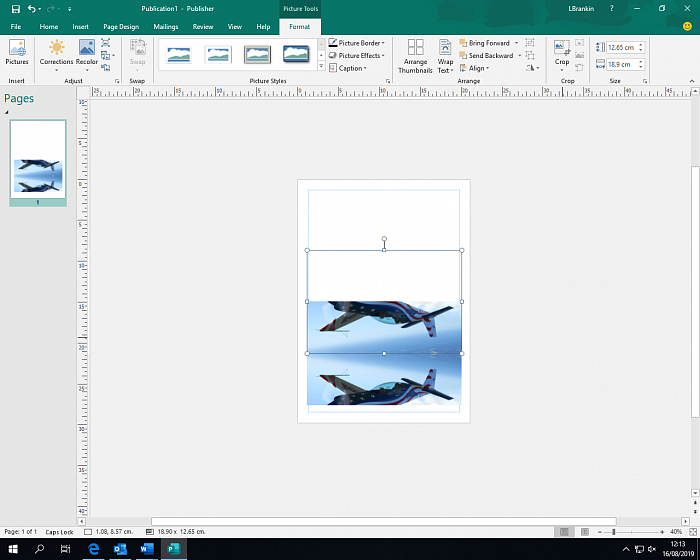Expand the Align dropdown menu
Viewport: 700px width, 560px height.
pos(477,69)
